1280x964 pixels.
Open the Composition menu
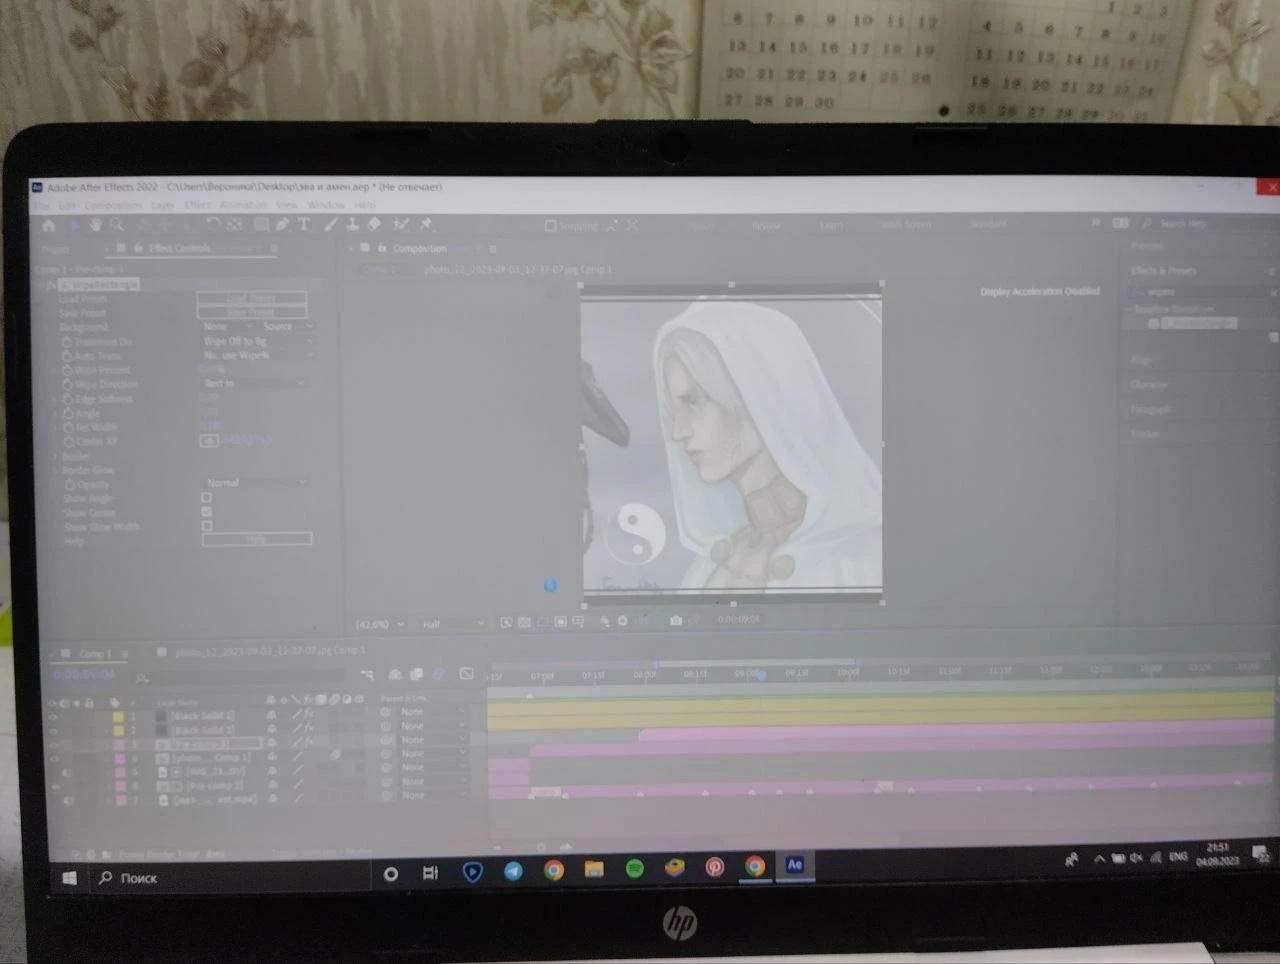pos(113,206)
